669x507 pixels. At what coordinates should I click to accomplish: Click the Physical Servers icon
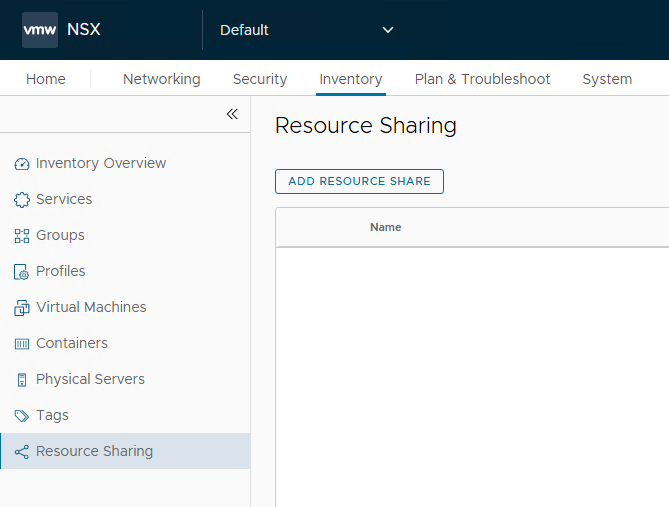(x=22, y=380)
